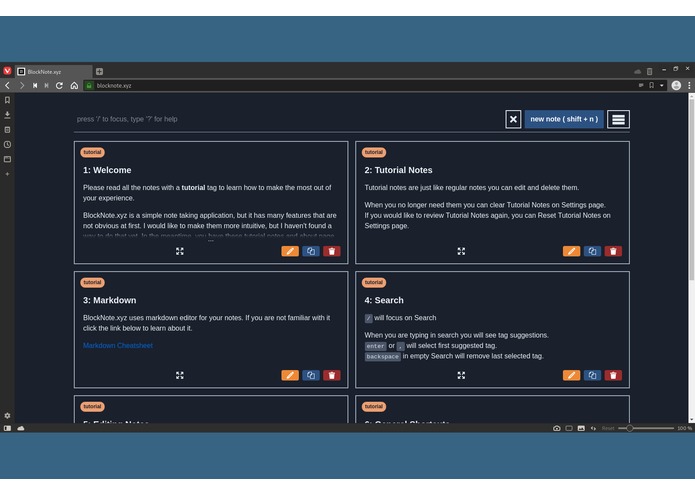Viewport: 695px width, 494px height.
Task: Open a new browser tab
Action: (99, 71)
